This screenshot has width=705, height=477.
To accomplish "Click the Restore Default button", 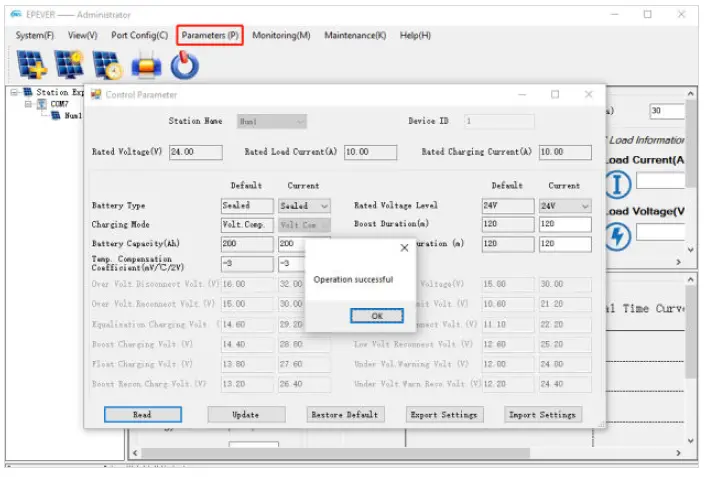I will [x=343, y=414].
